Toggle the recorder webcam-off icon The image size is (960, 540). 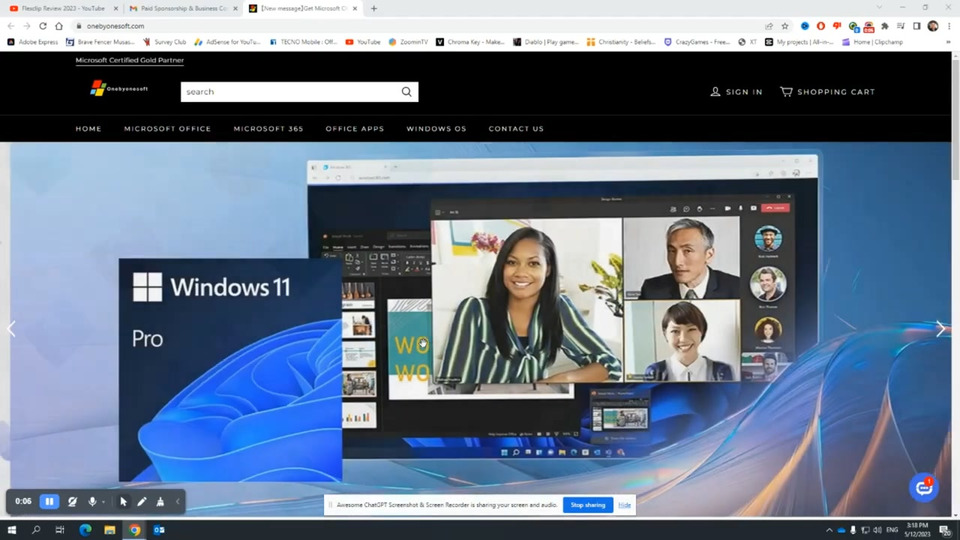point(72,501)
